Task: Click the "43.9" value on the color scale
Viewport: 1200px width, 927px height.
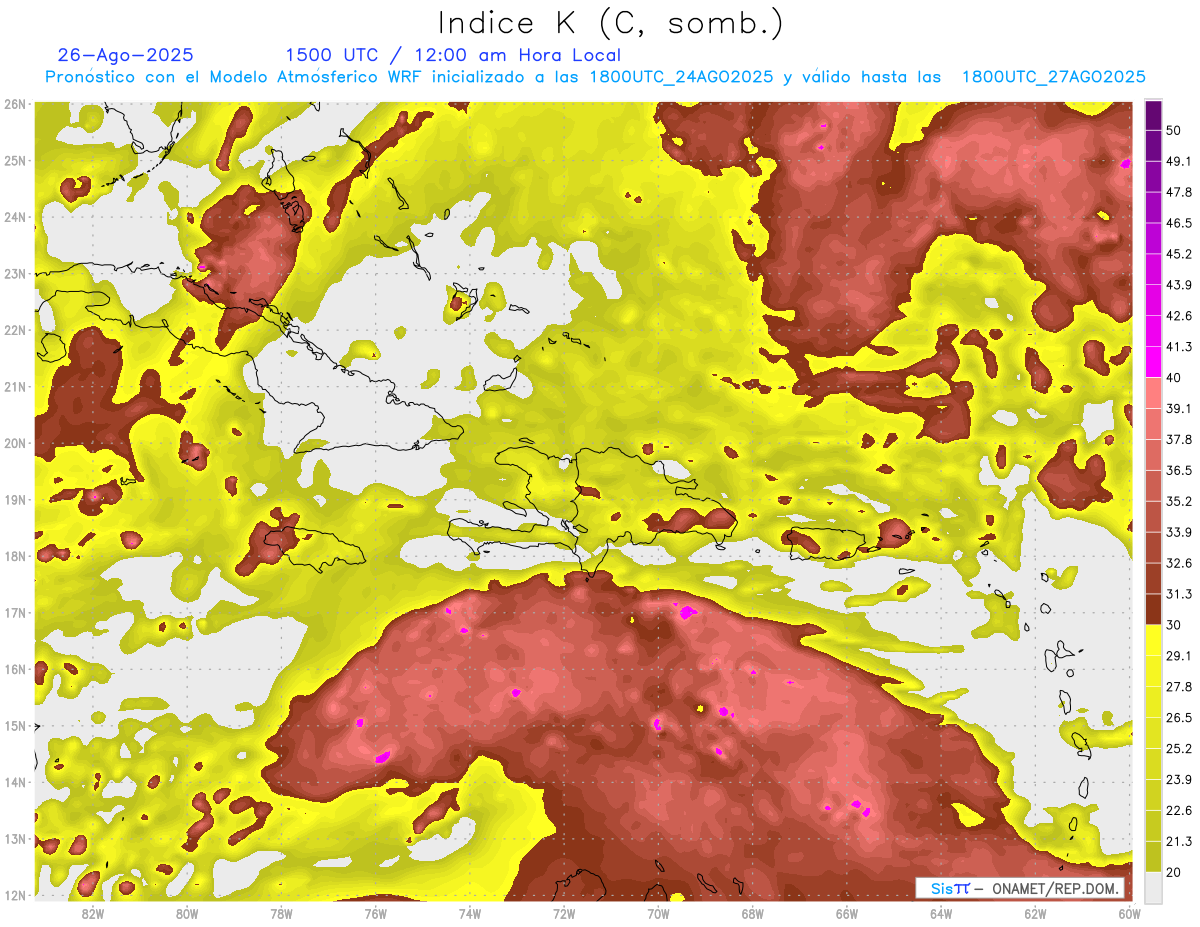Action: click(1178, 285)
